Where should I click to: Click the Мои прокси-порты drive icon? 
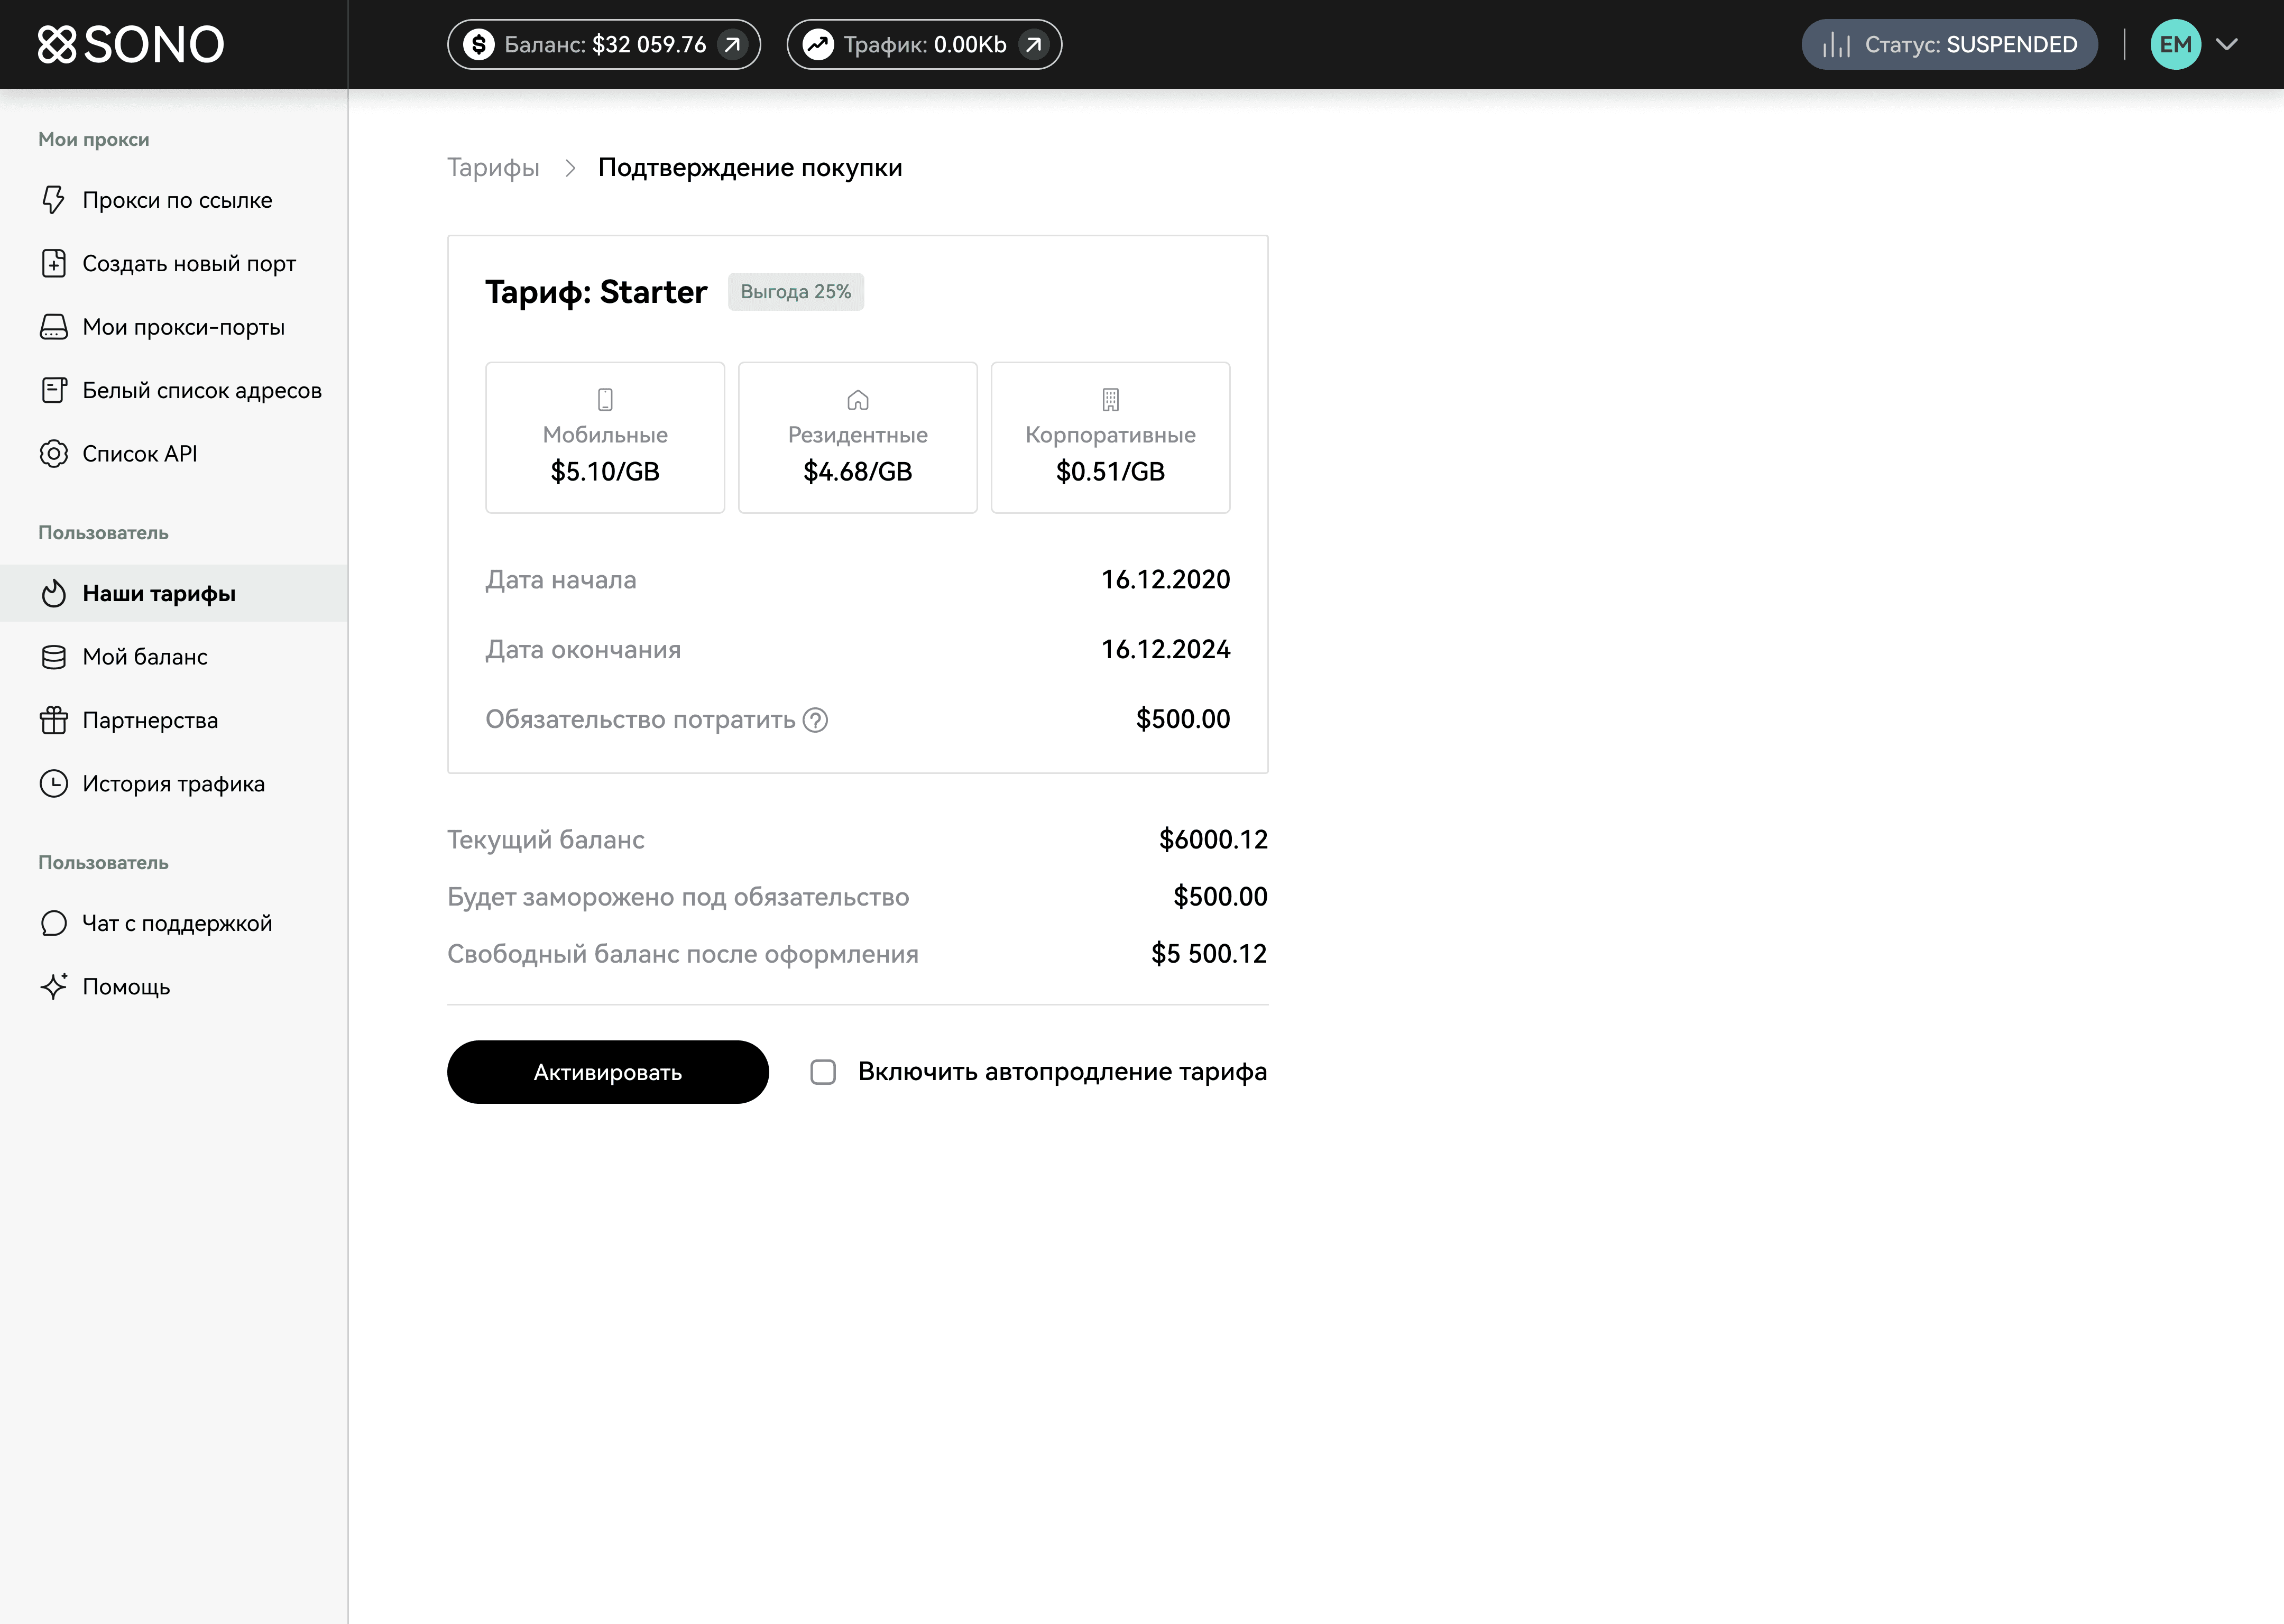[x=53, y=327]
